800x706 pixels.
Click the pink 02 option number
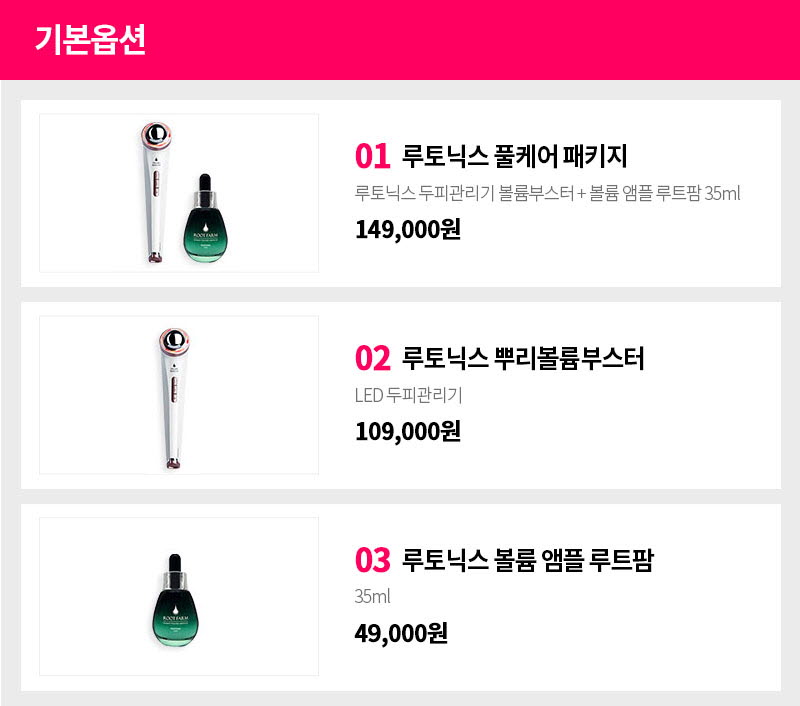click(x=372, y=358)
